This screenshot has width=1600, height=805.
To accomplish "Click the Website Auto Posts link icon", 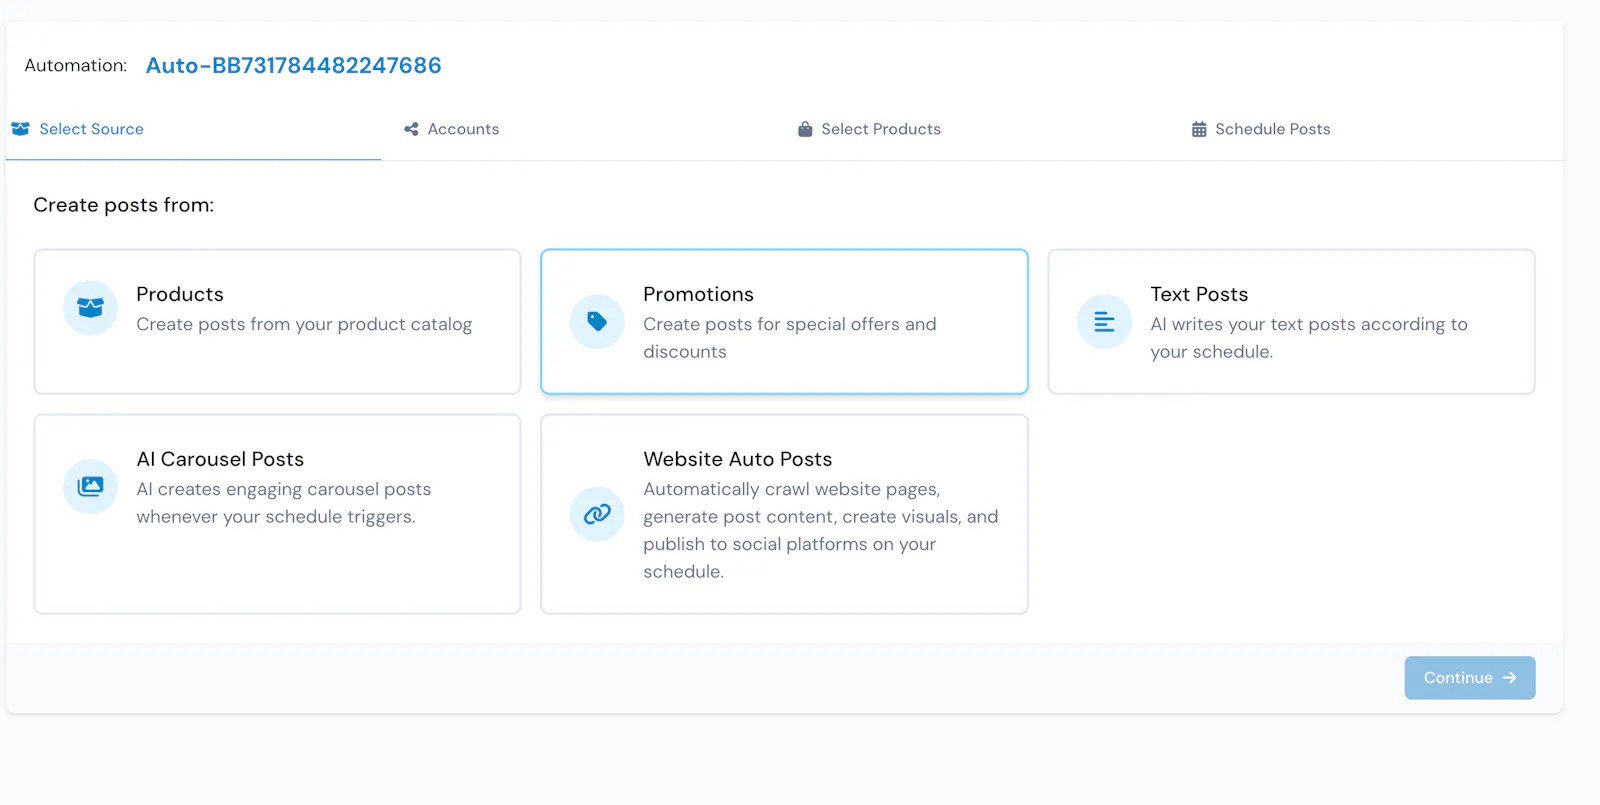I will [597, 514].
